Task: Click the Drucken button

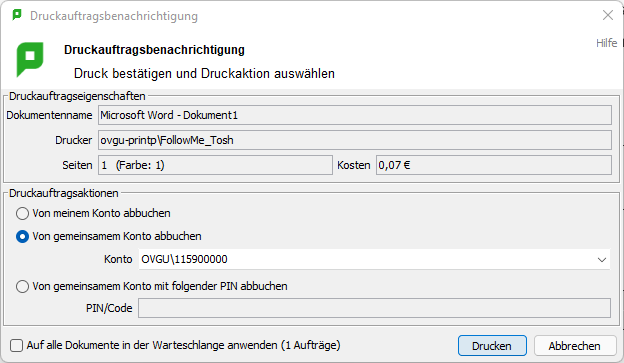Action: [x=492, y=345]
